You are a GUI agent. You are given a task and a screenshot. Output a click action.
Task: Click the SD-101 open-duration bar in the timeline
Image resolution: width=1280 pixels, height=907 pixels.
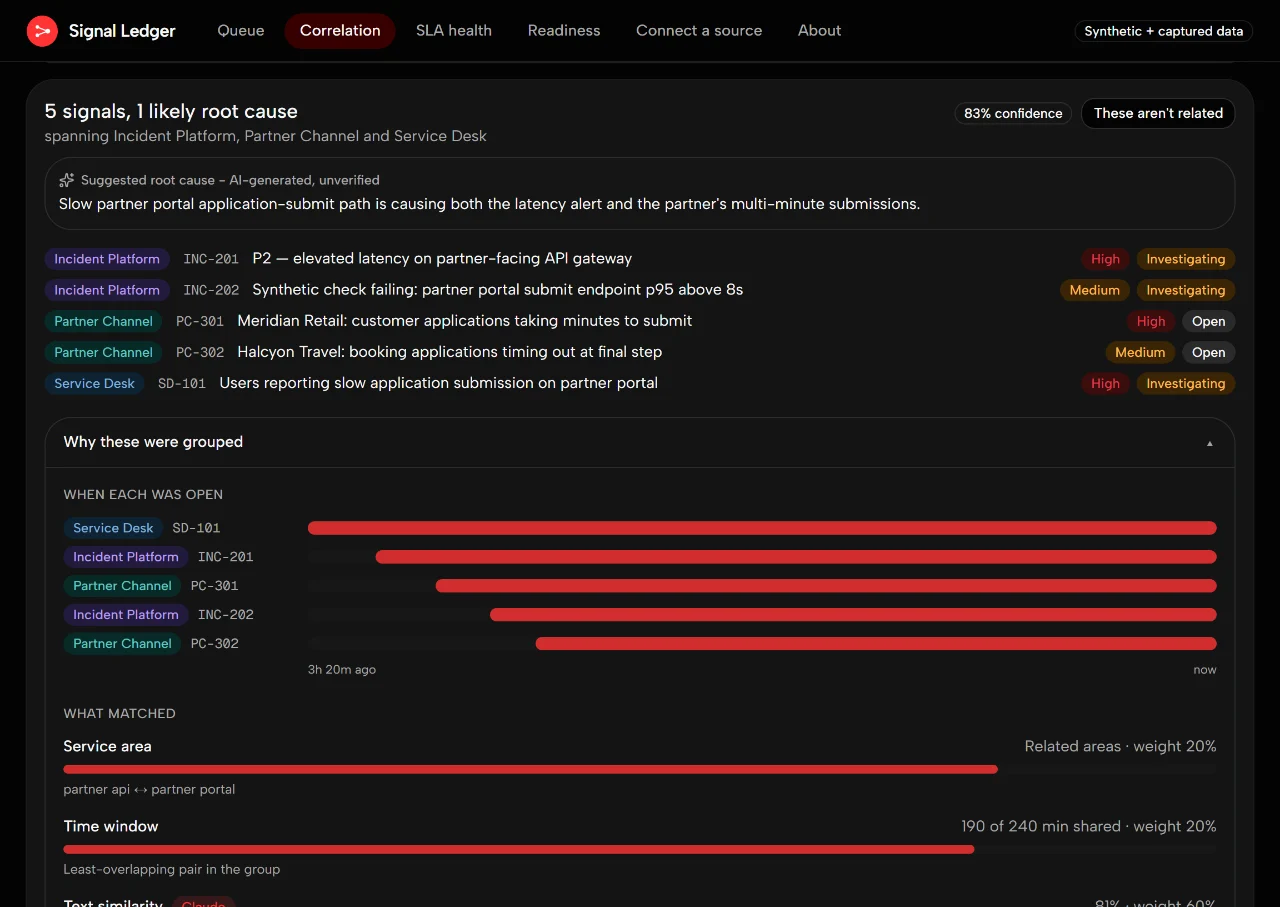762,528
